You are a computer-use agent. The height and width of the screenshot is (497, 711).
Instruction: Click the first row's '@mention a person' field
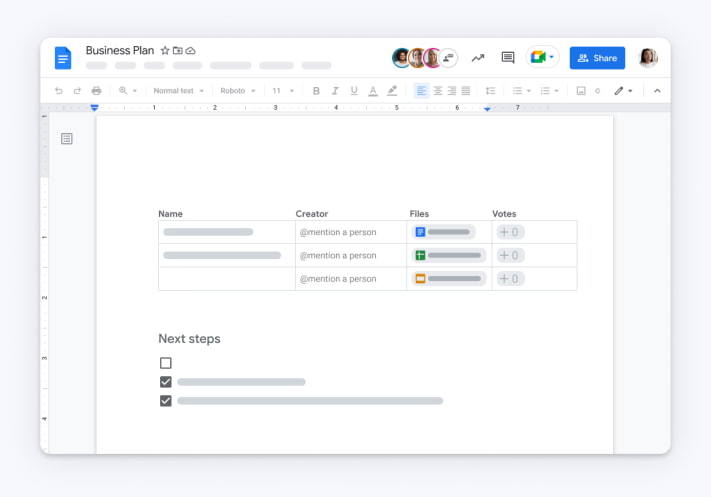338,232
